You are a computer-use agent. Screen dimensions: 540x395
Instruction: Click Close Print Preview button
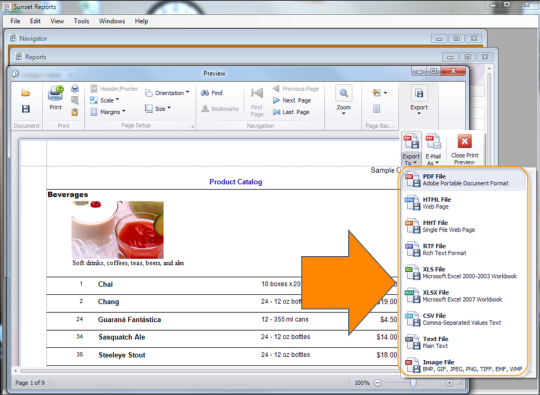tap(464, 149)
